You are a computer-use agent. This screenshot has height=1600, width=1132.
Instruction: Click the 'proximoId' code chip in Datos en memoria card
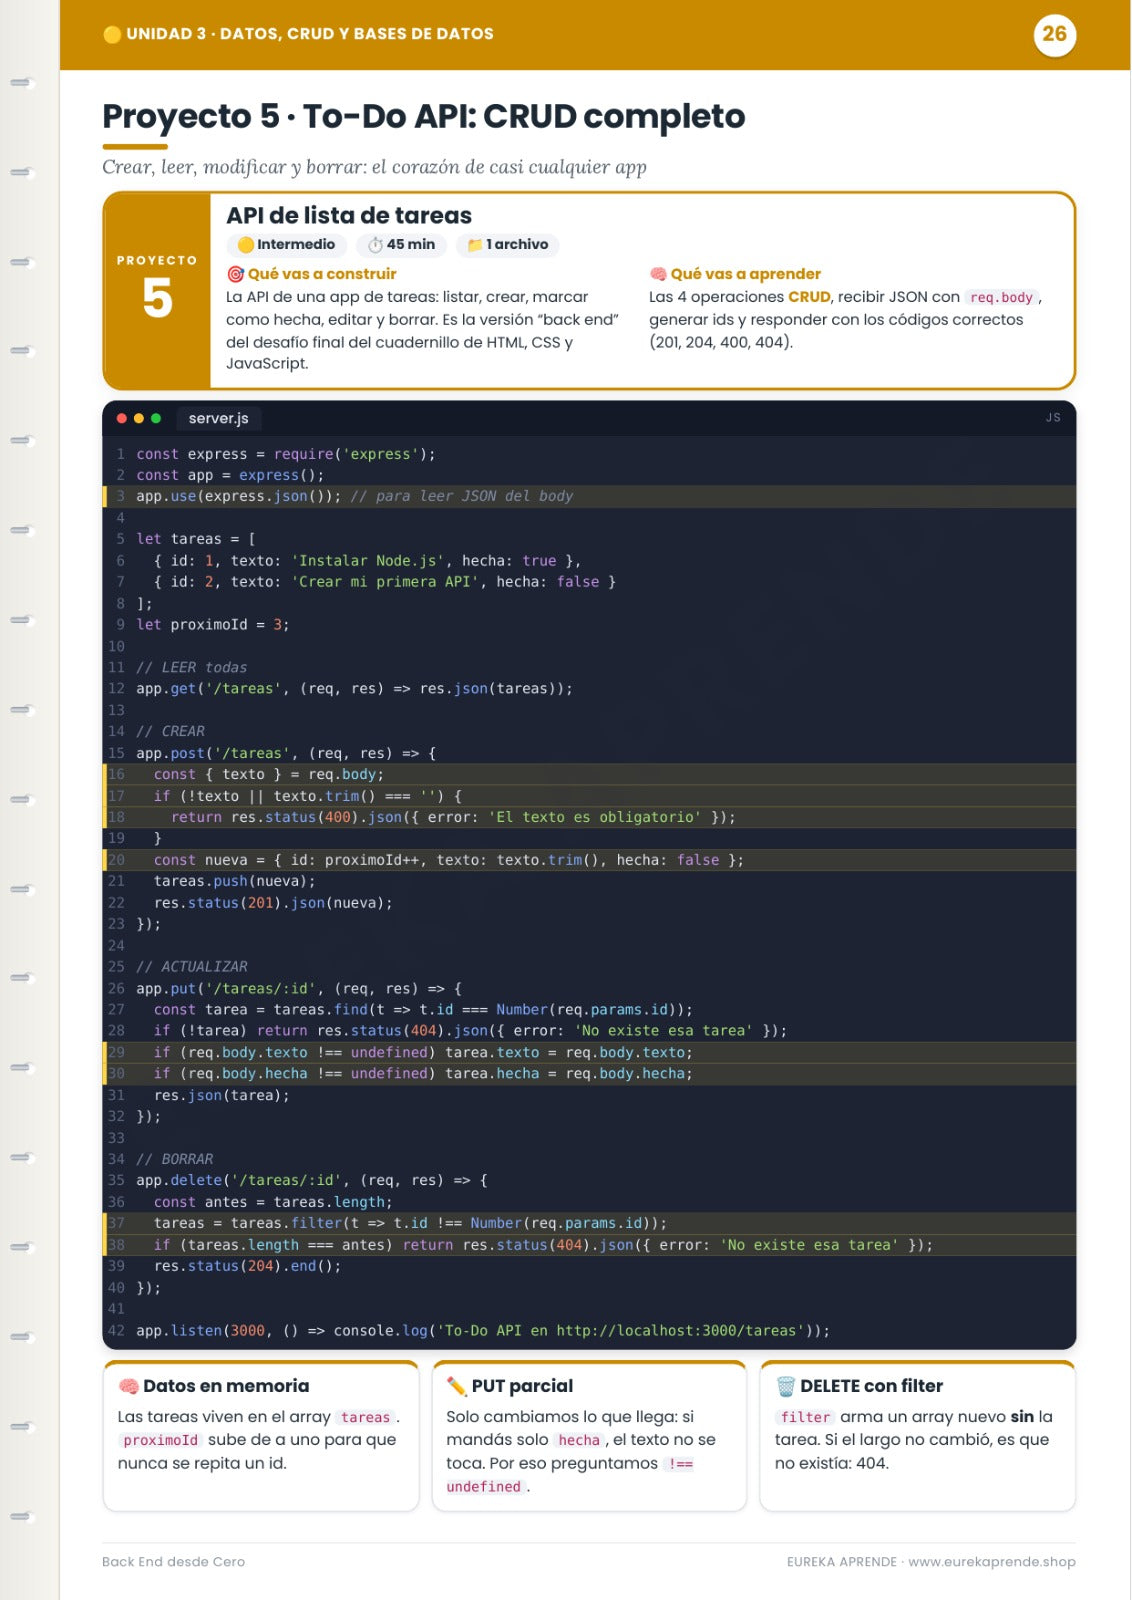tap(161, 1440)
